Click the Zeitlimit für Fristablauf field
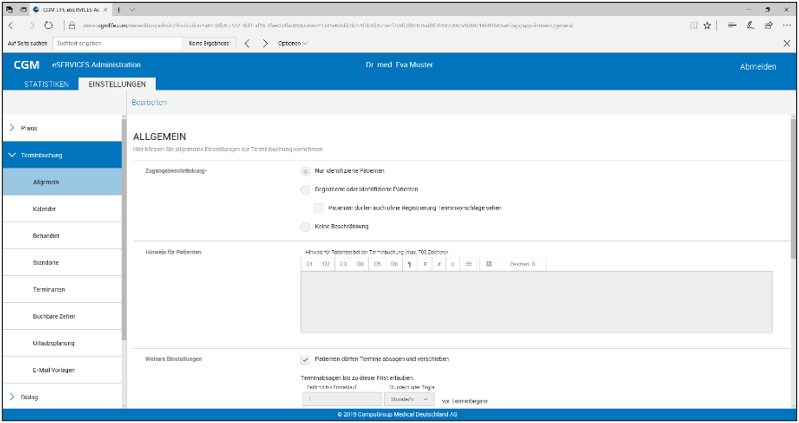The height and width of the screenshot is (423, 799). 341,399
